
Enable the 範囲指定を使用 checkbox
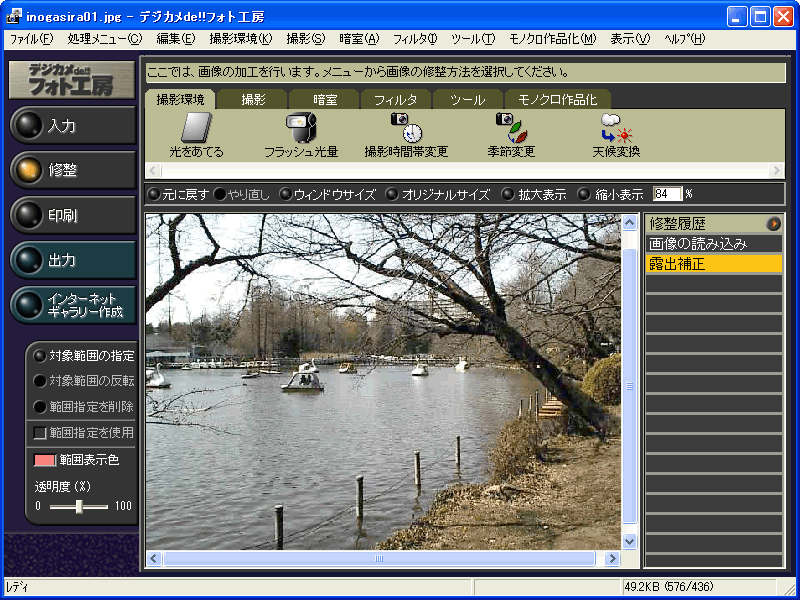[40, 433]
